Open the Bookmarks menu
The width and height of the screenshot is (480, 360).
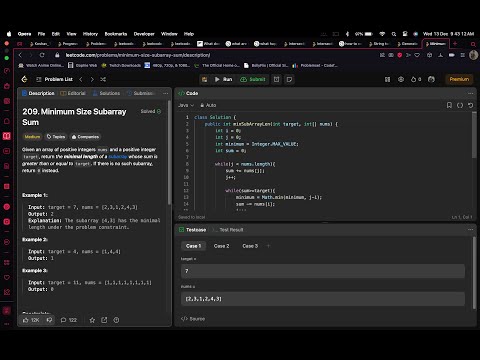point(116,34)
